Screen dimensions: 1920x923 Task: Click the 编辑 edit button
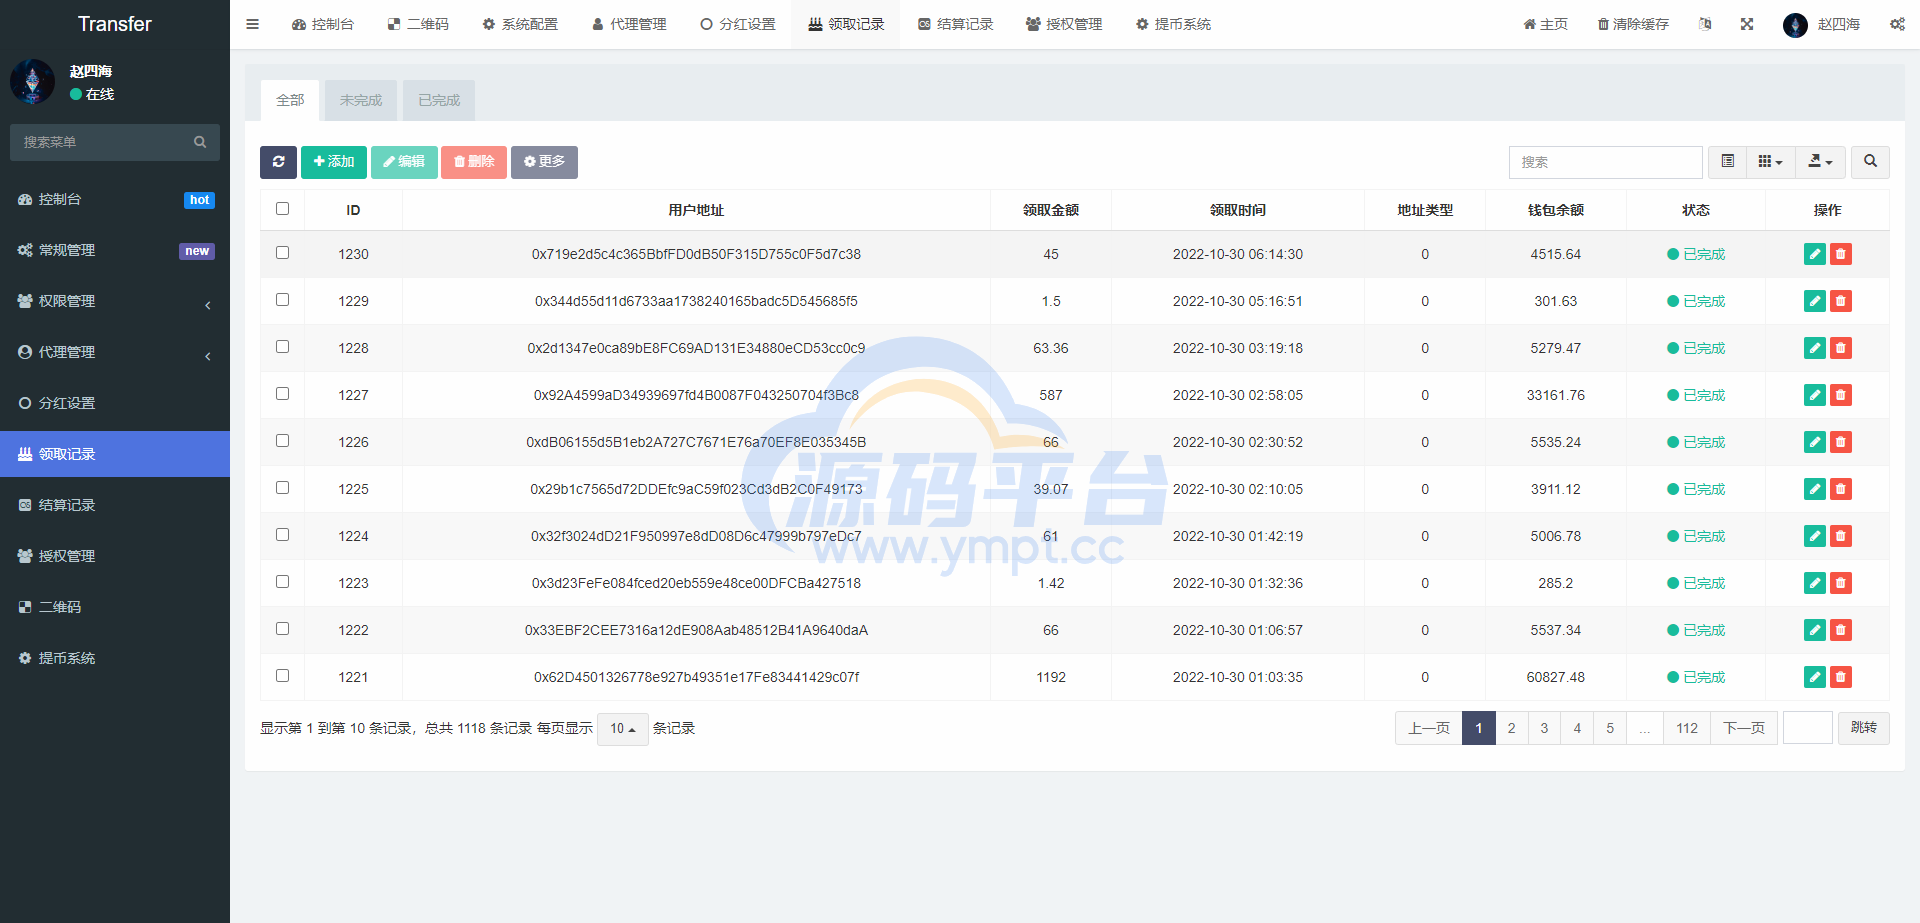tap(404, 162)
